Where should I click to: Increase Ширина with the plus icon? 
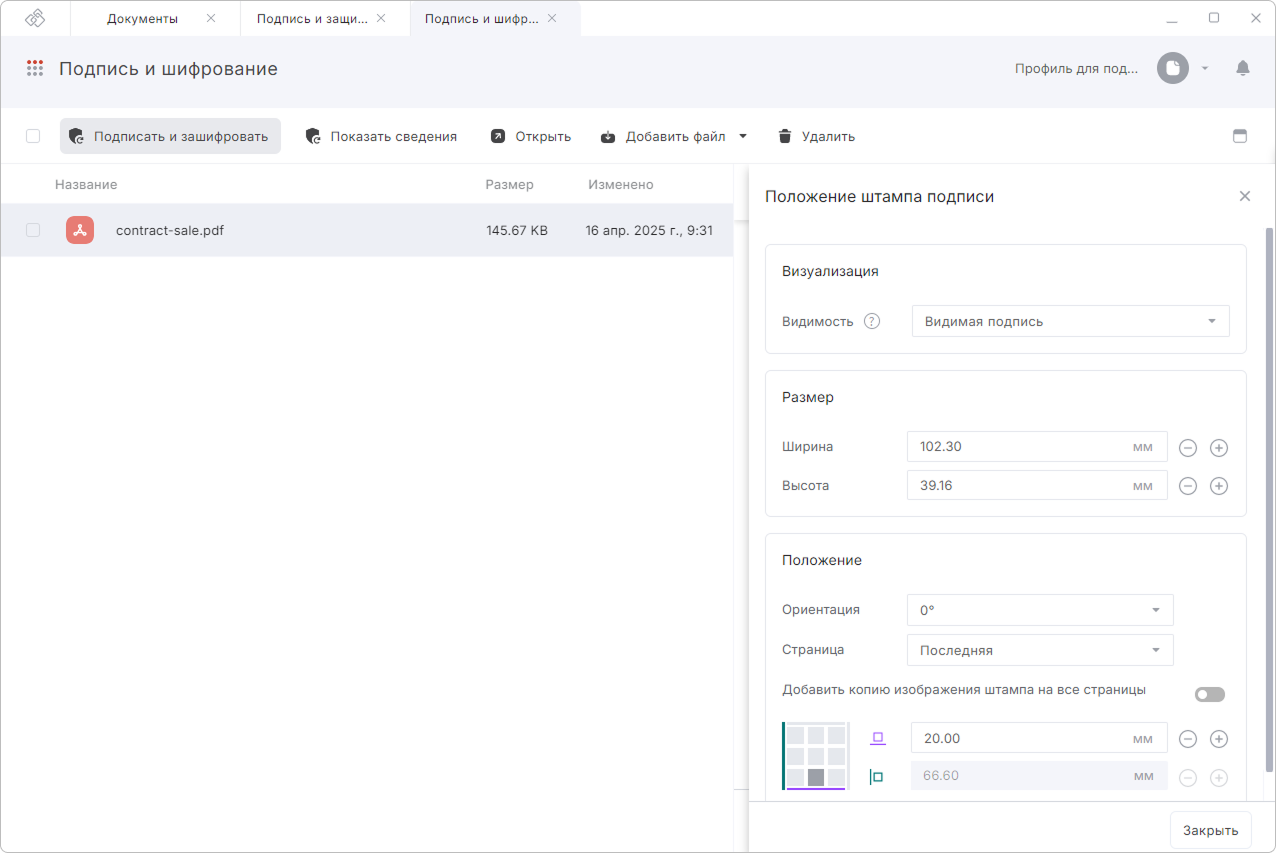pyautogui.click(x=1219, y=448)
